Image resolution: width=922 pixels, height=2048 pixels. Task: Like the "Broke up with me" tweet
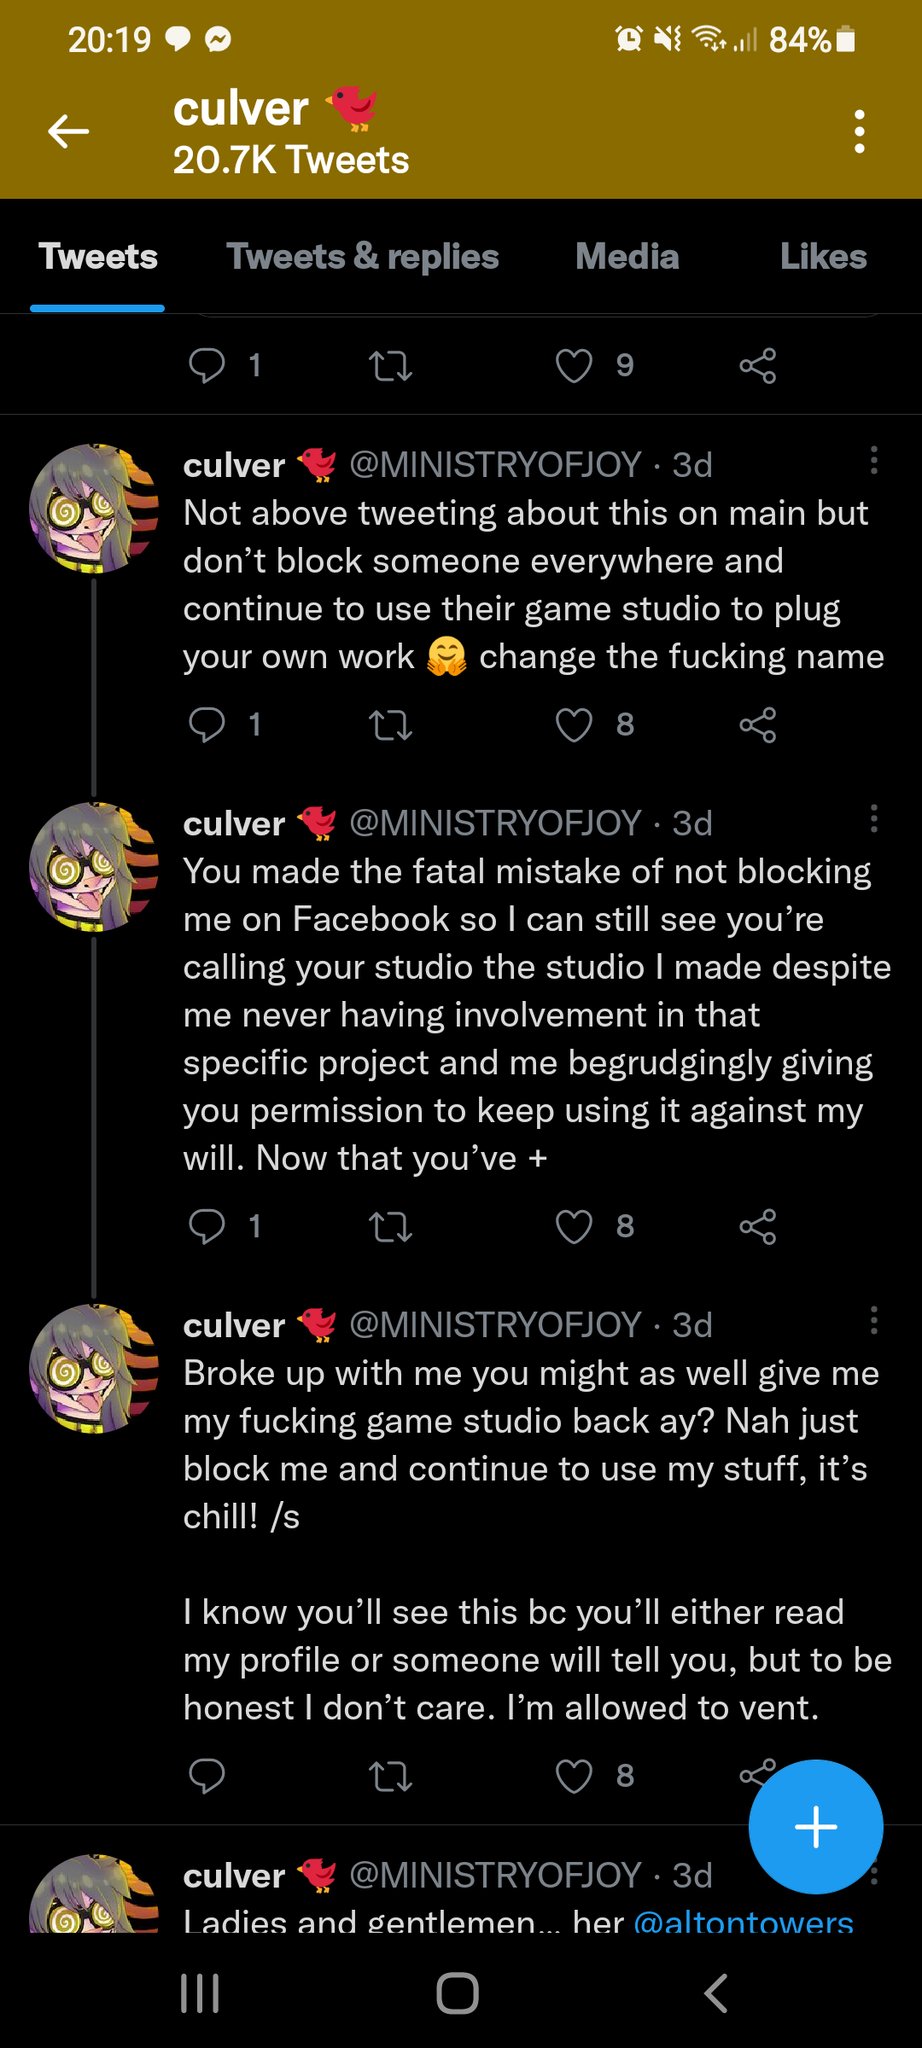pyautogui.click(x=574, y=1776)
